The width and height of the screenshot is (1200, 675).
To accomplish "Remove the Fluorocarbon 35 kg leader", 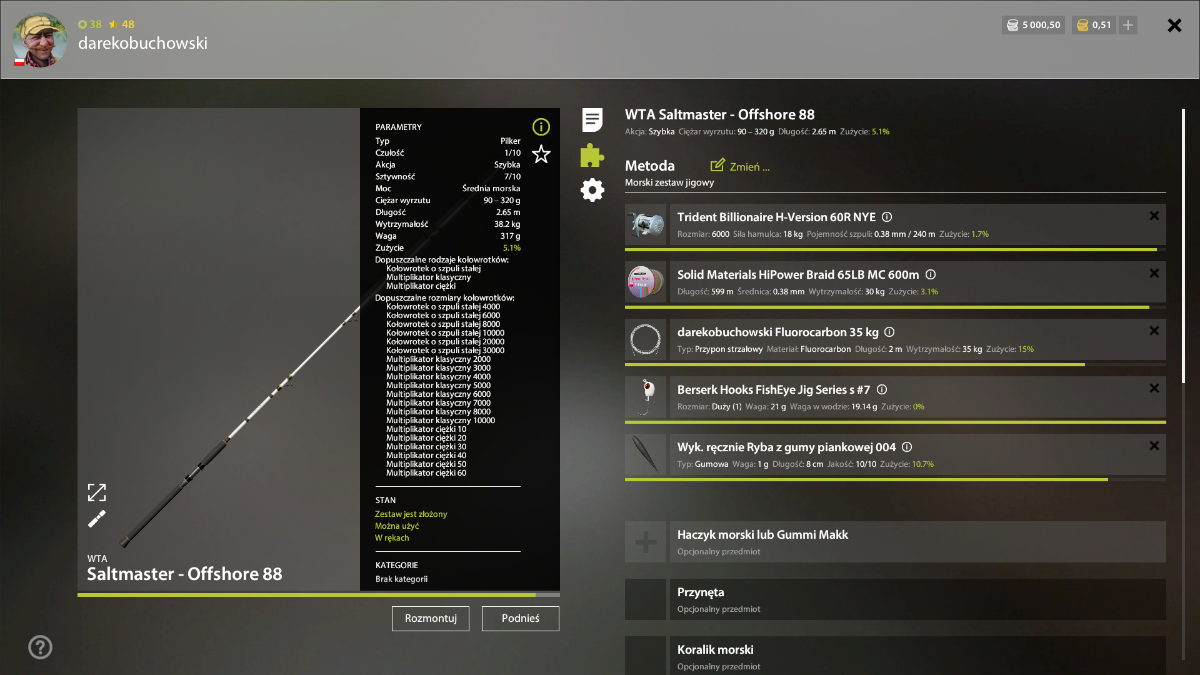I will [x=1154, y=330].
